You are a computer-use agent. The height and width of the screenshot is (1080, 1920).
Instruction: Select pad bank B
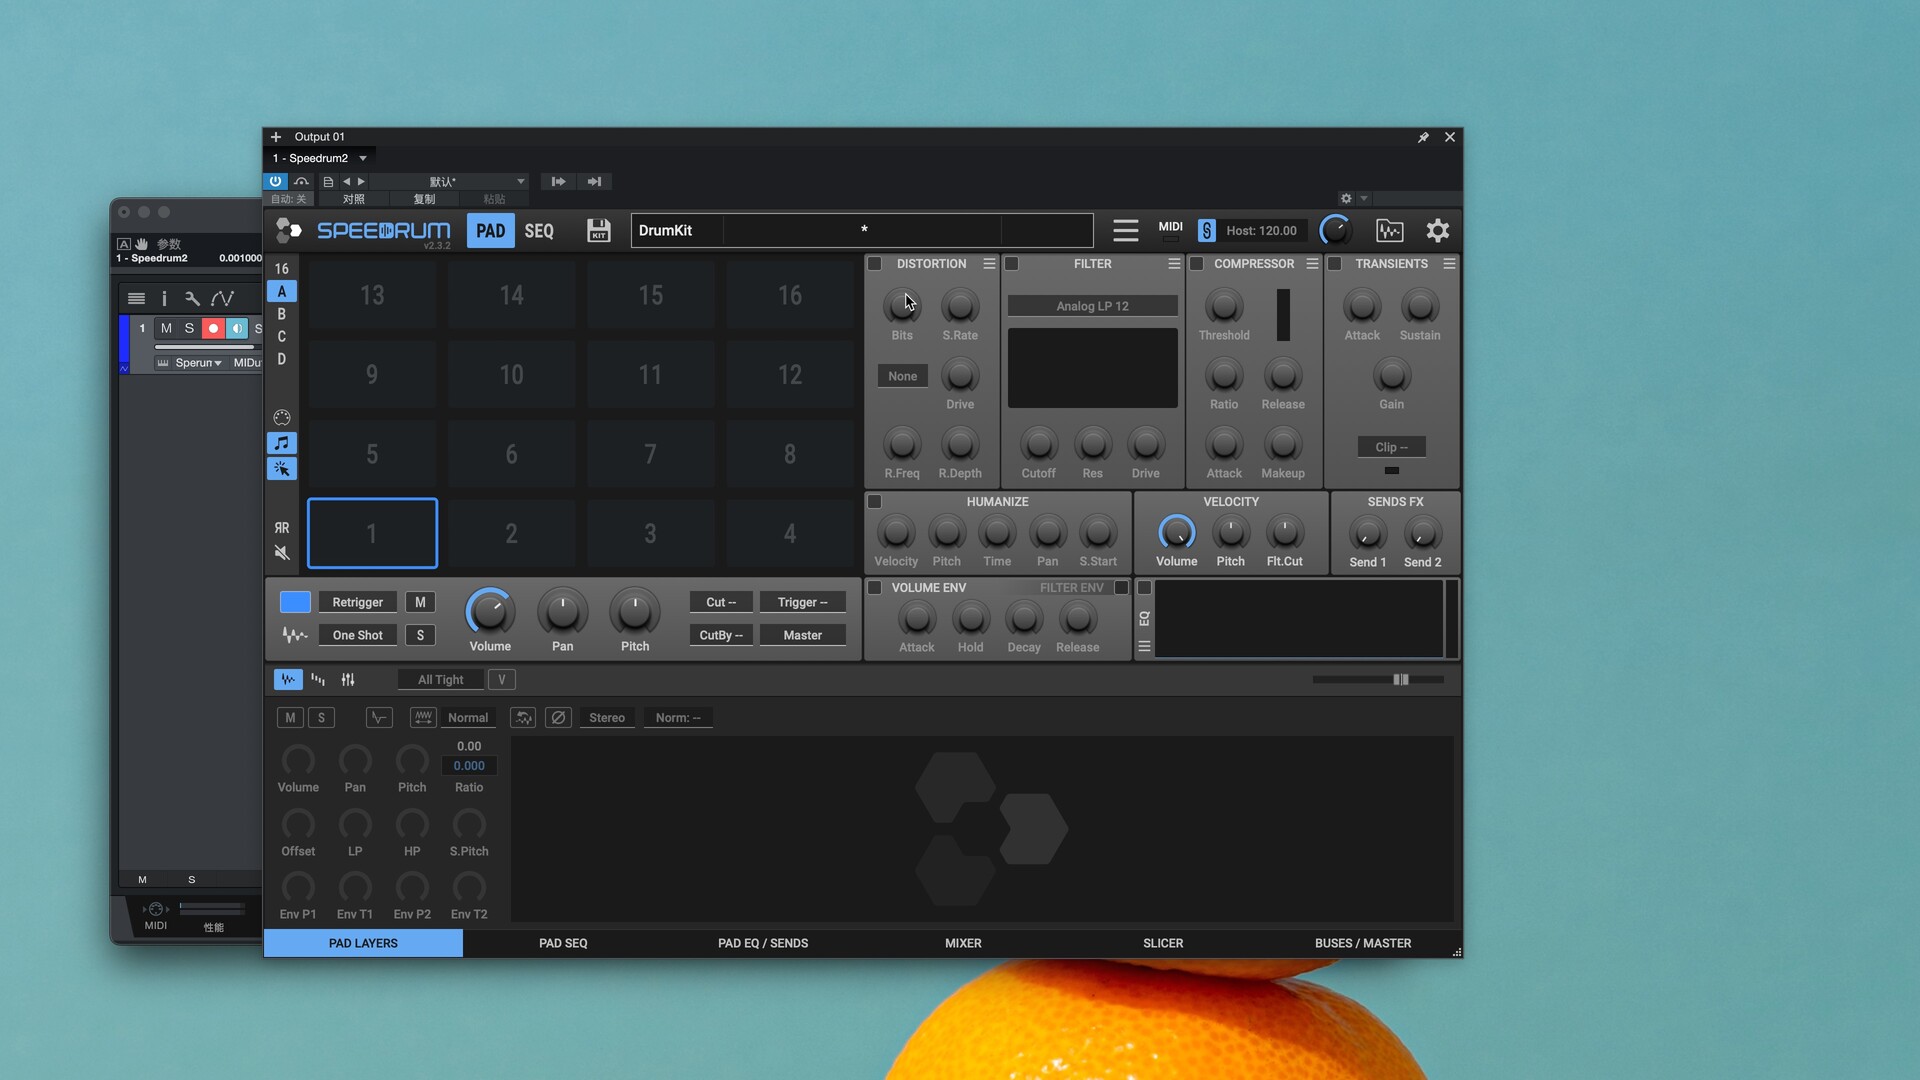282,314
